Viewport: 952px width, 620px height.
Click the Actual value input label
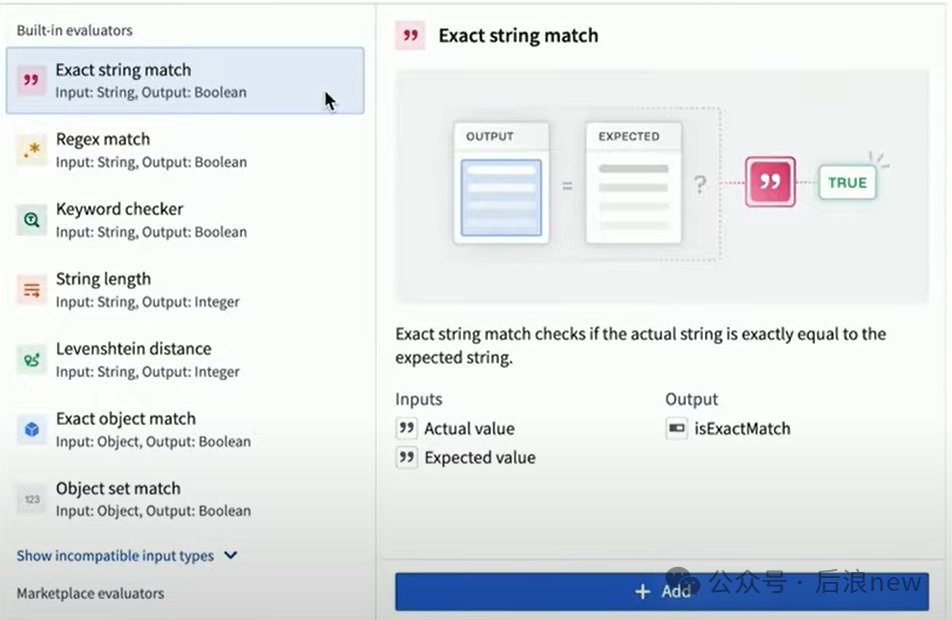pyautogui.click(x=469, y=429)
